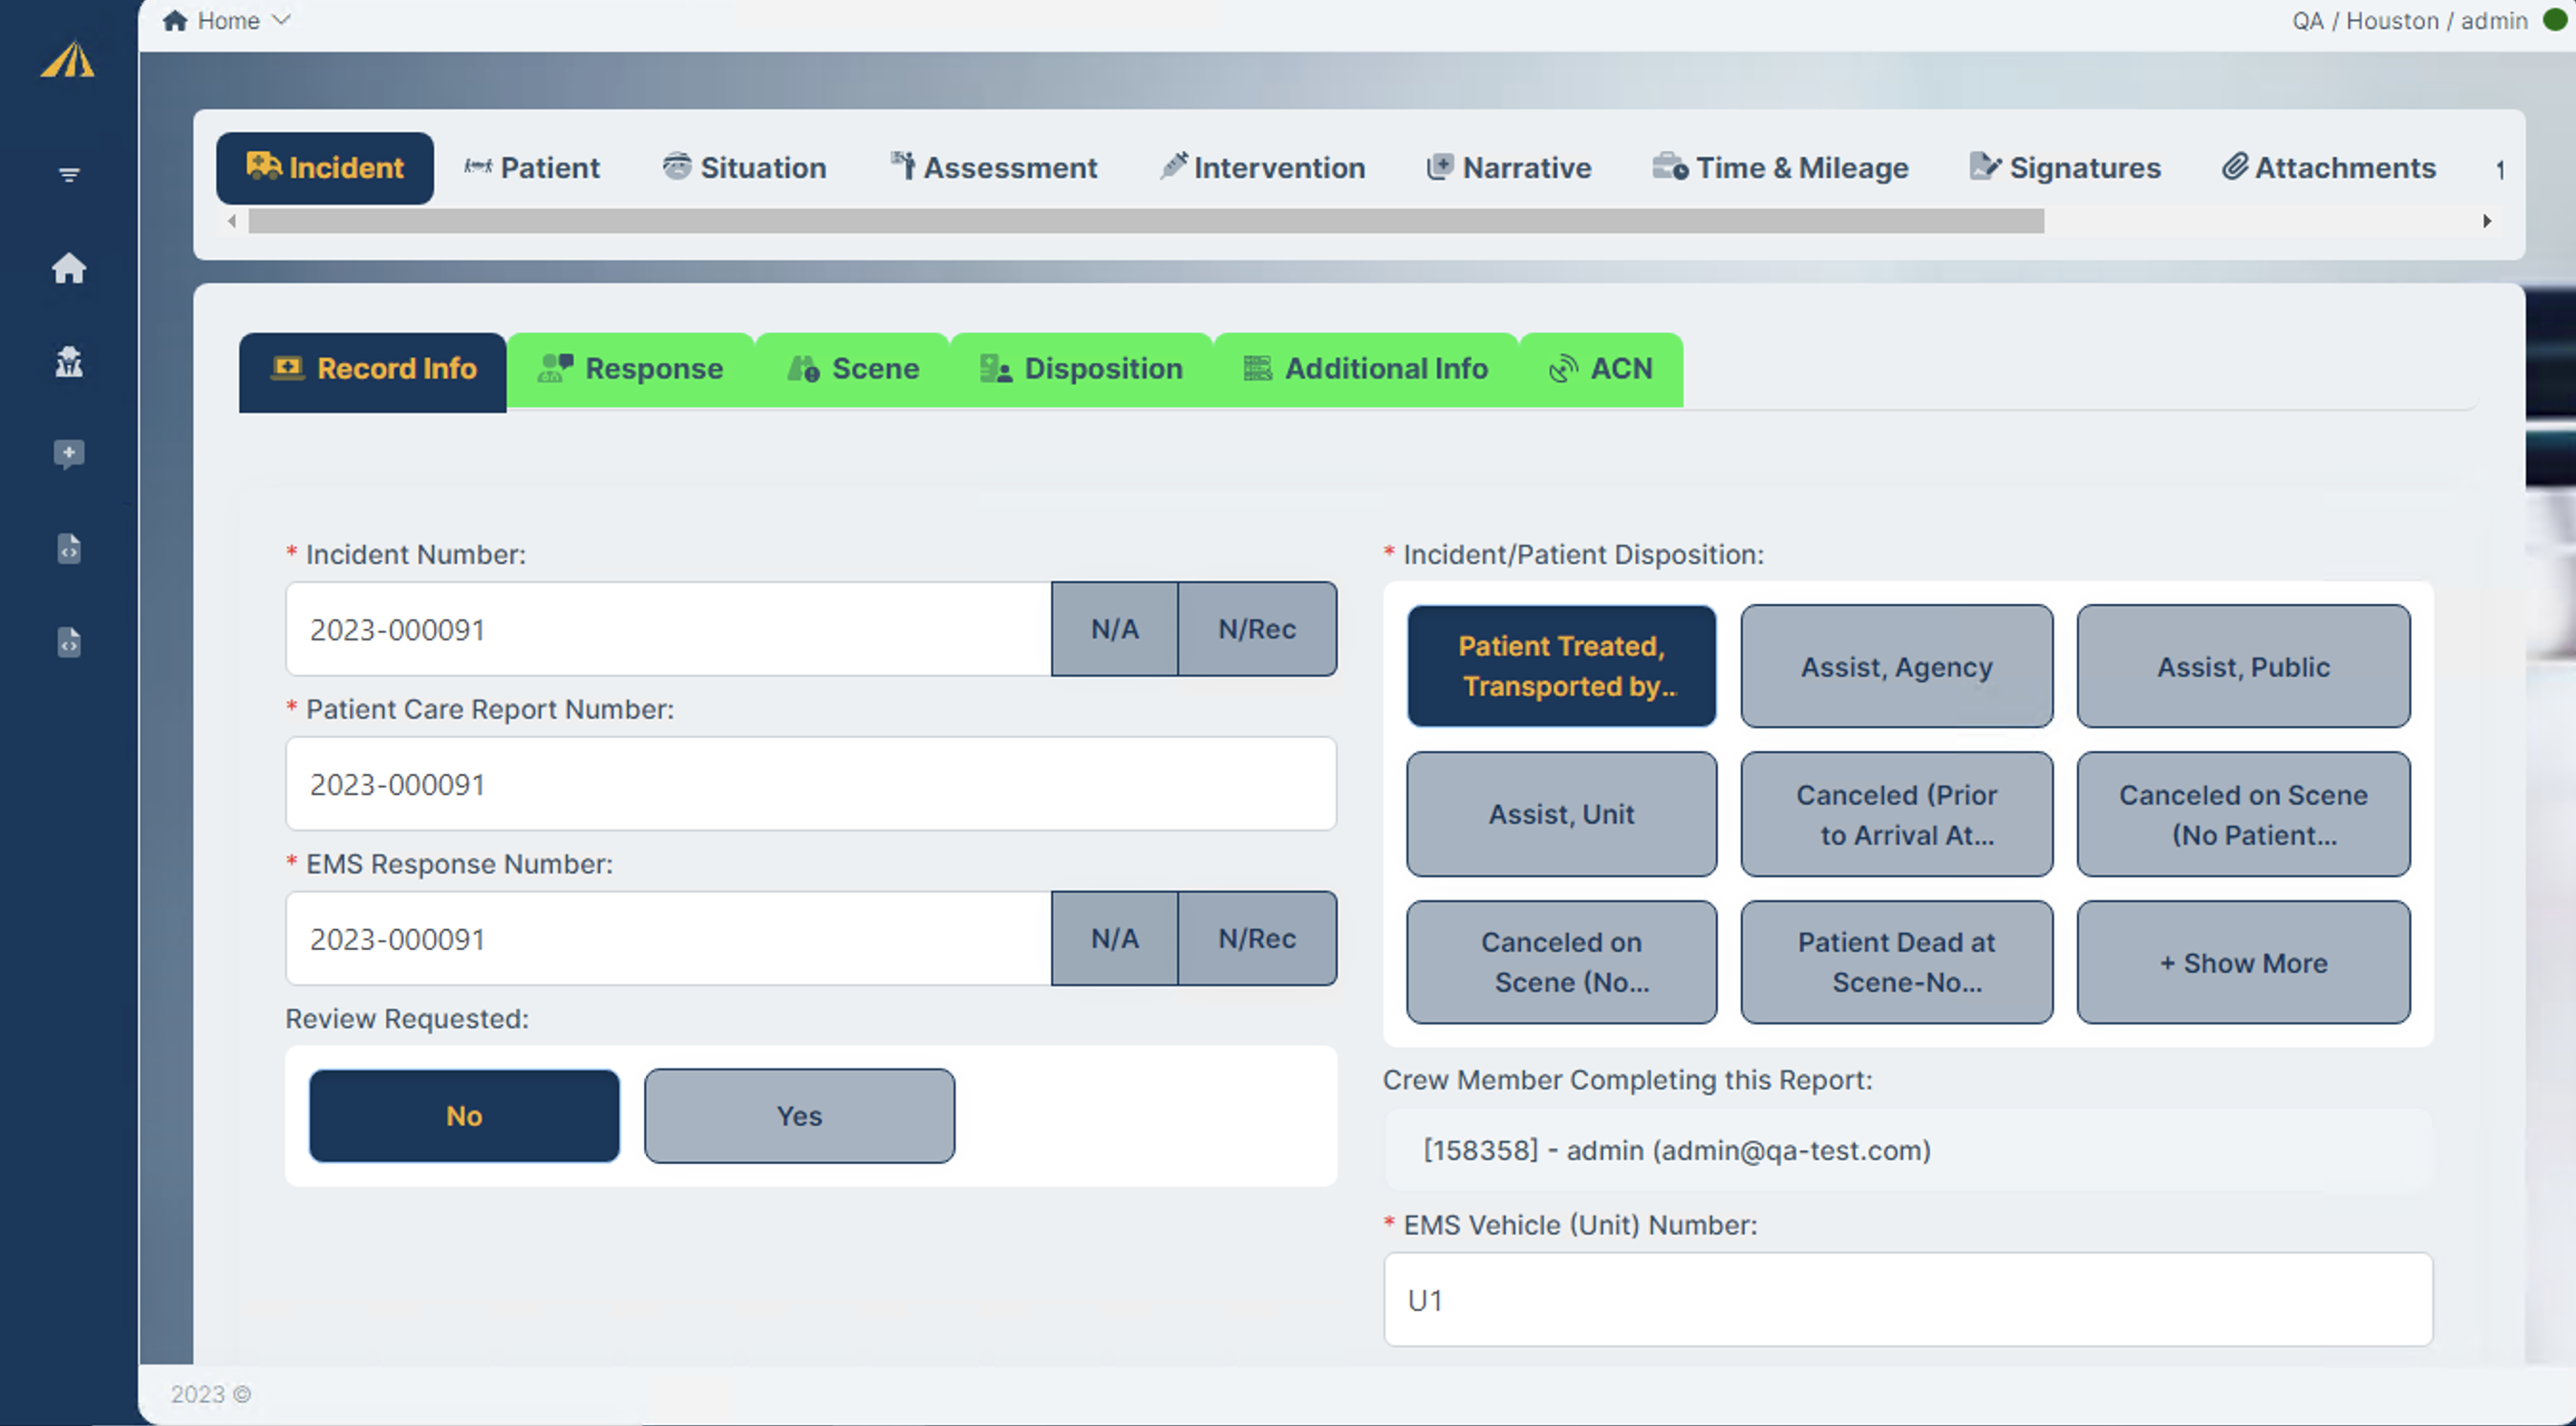Expand the Home breadcrumb dropdown chevron
This screenshot has width=2576, height=1426.
pos(282,20)
